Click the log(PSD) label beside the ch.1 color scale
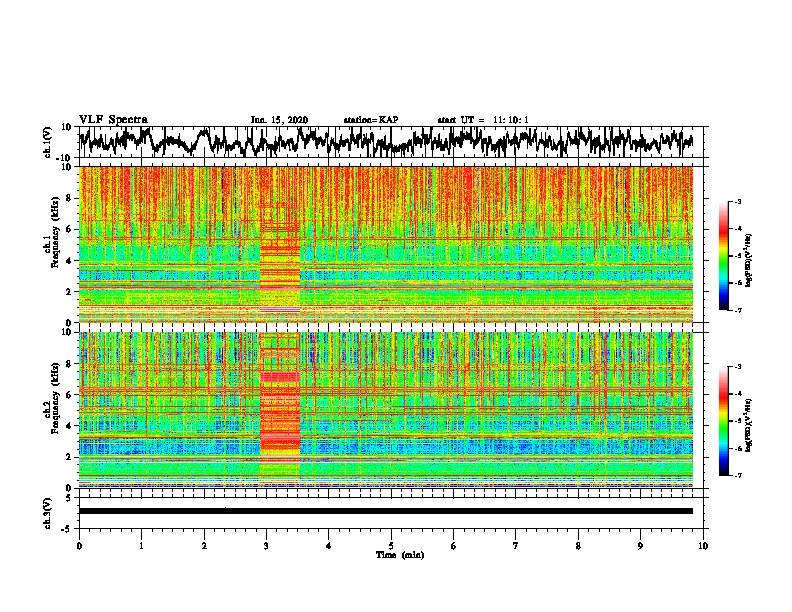Viewport: 792px width, 612px height. [x=749, y=260]
